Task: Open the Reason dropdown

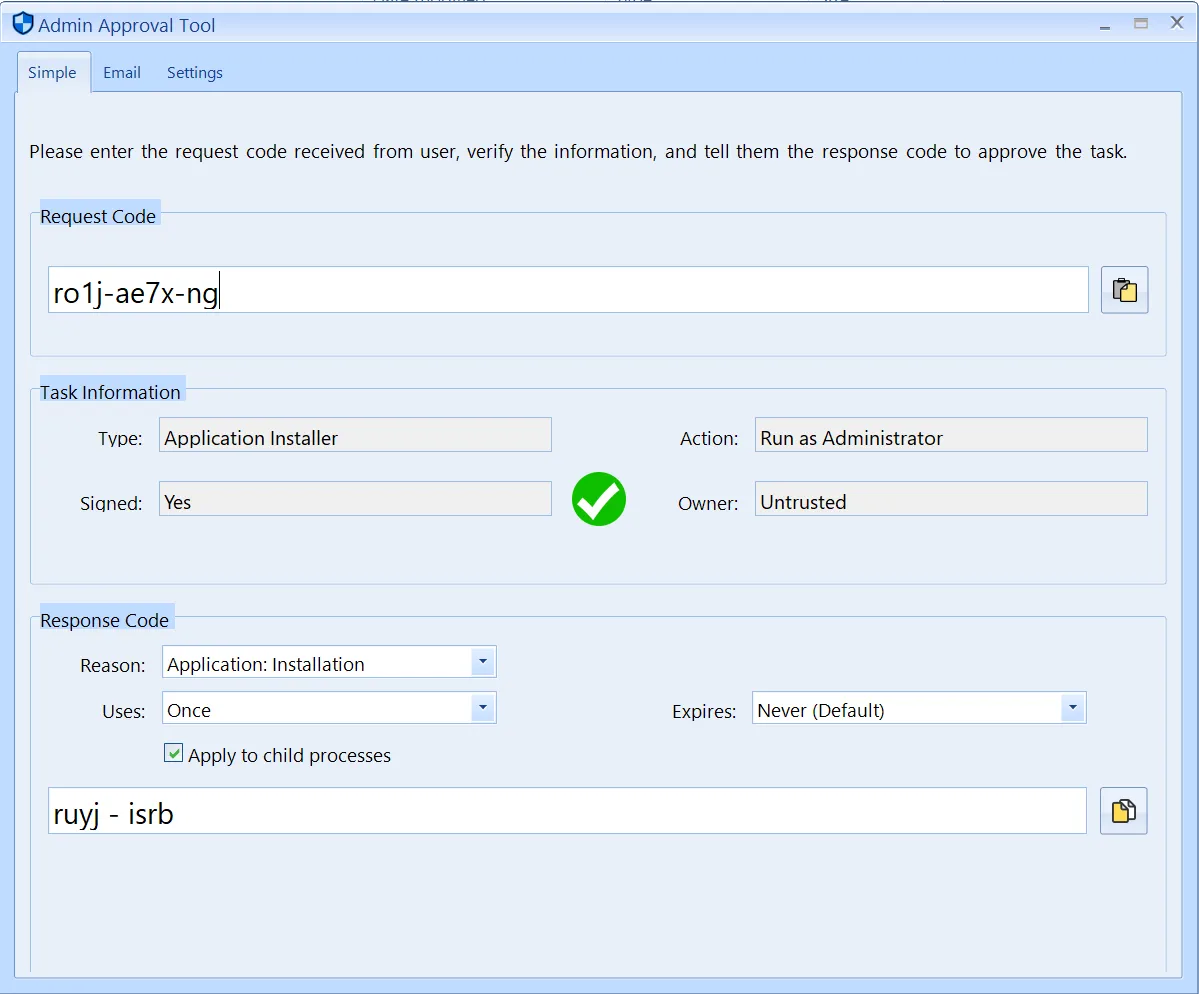Action: 483,661
